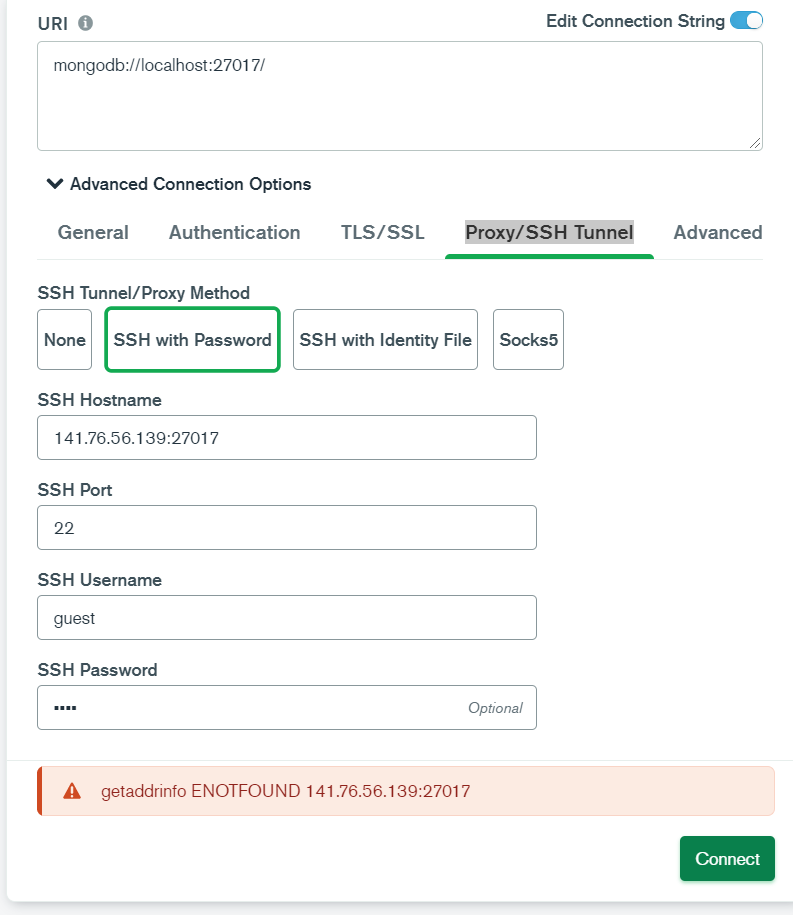Focus the SSH Hostname field
The width and height of the screenshot is (793, 915).
click(286, 438)
